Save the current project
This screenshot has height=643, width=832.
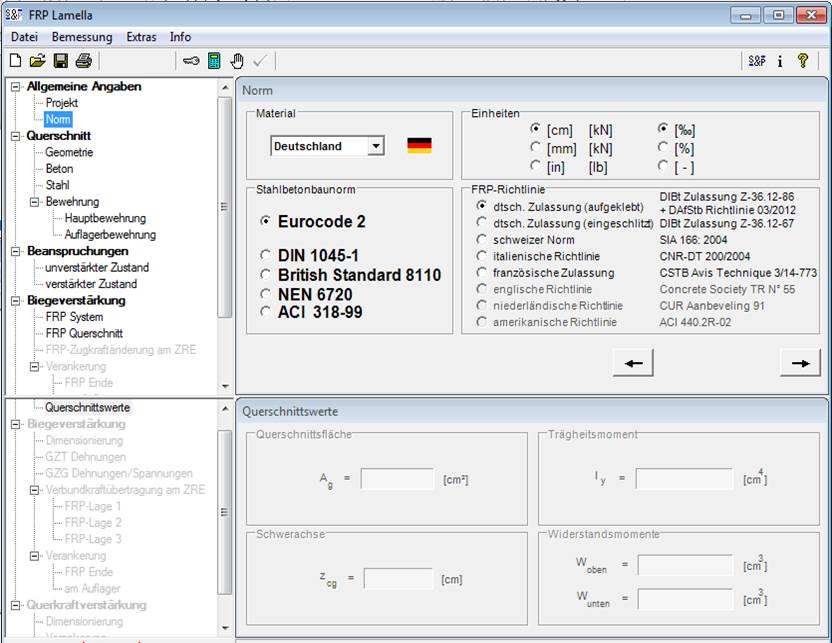(59, 60)
